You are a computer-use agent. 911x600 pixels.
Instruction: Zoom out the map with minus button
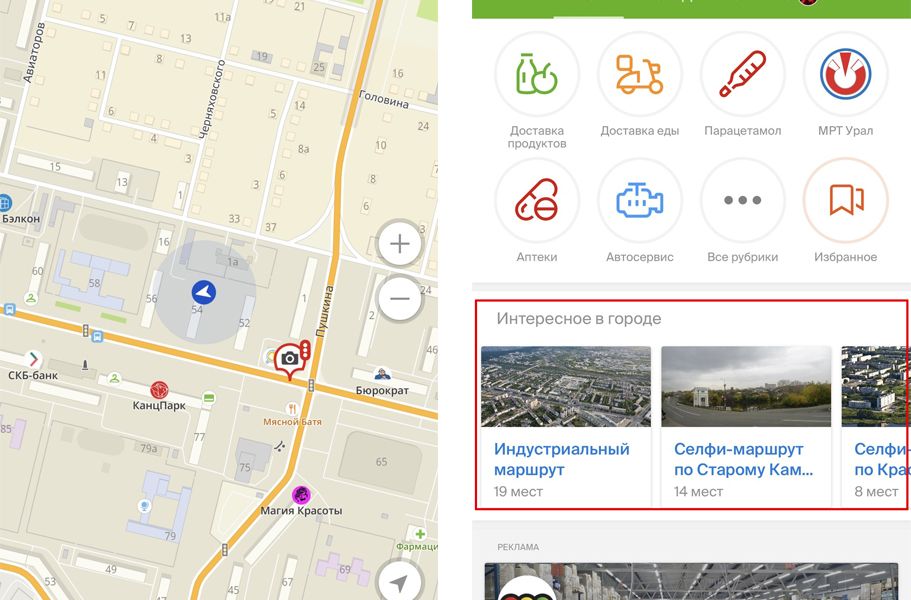(400, 299)
